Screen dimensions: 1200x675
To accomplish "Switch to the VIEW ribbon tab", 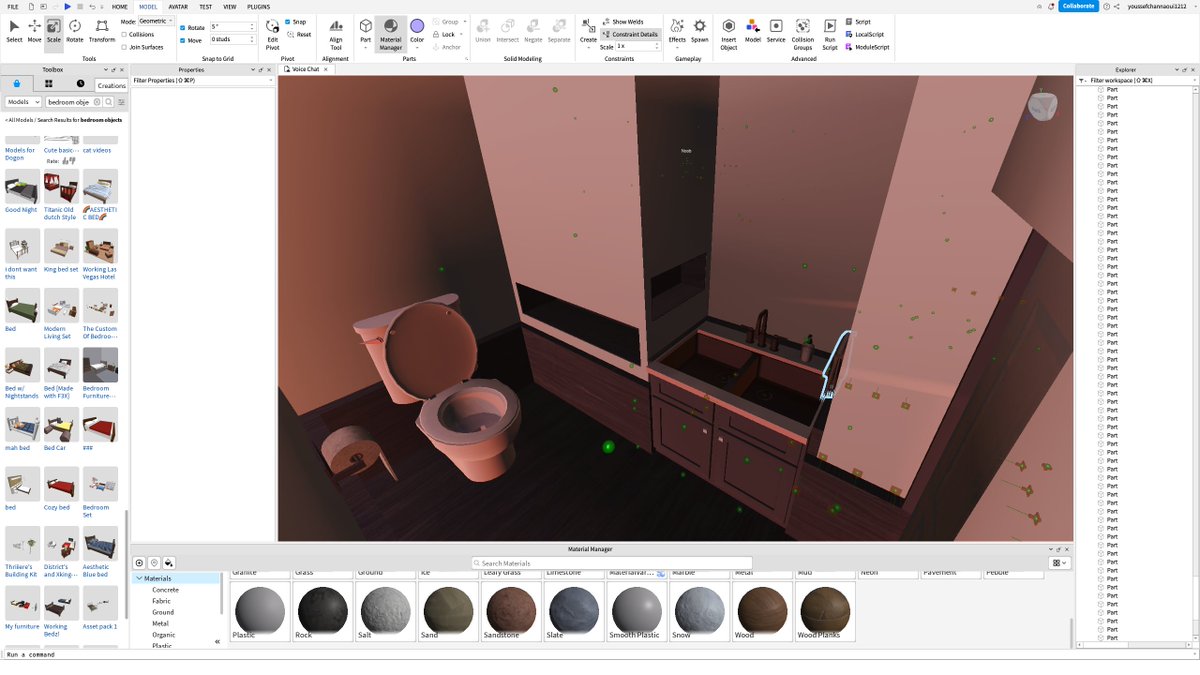I will pyautogui.click(x=230, y=6).
